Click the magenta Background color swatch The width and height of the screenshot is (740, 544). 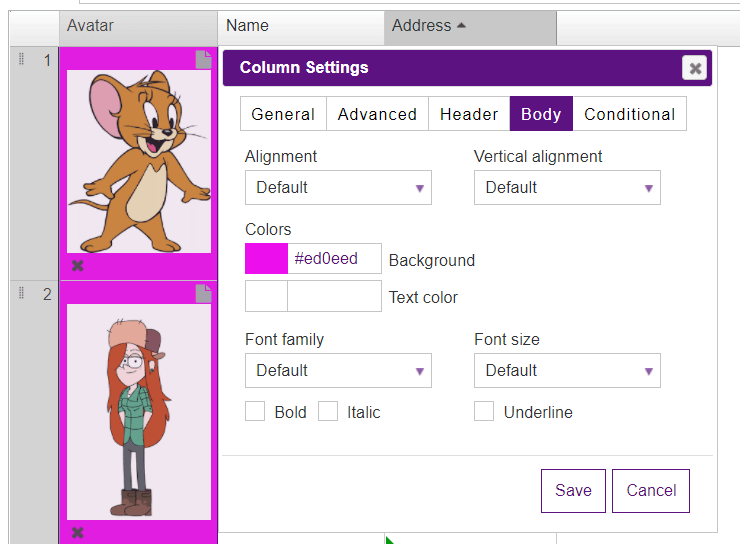266,259
